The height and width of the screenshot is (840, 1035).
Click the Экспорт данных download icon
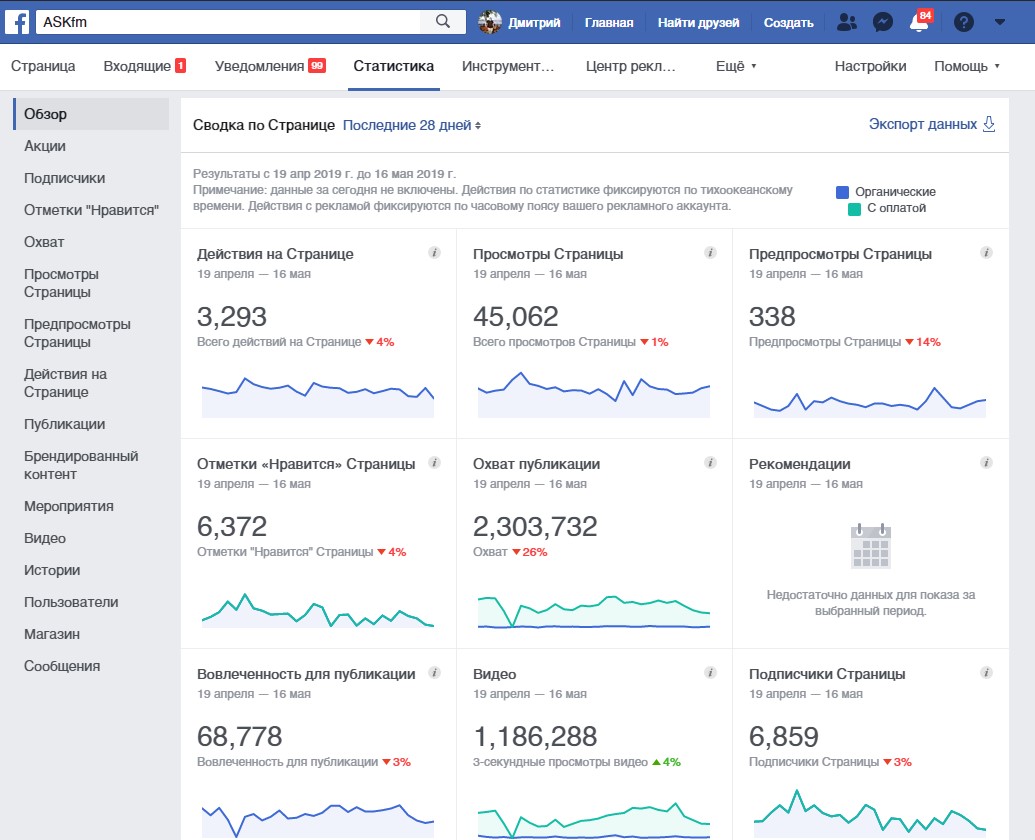(x=989, y=124)
